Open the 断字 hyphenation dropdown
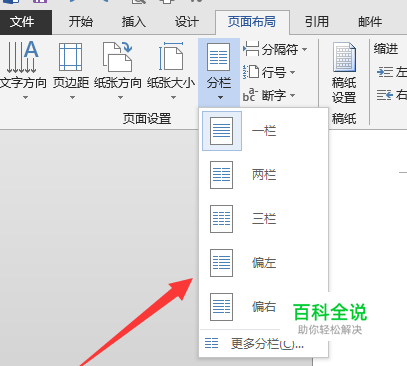 tap(292, 95)
